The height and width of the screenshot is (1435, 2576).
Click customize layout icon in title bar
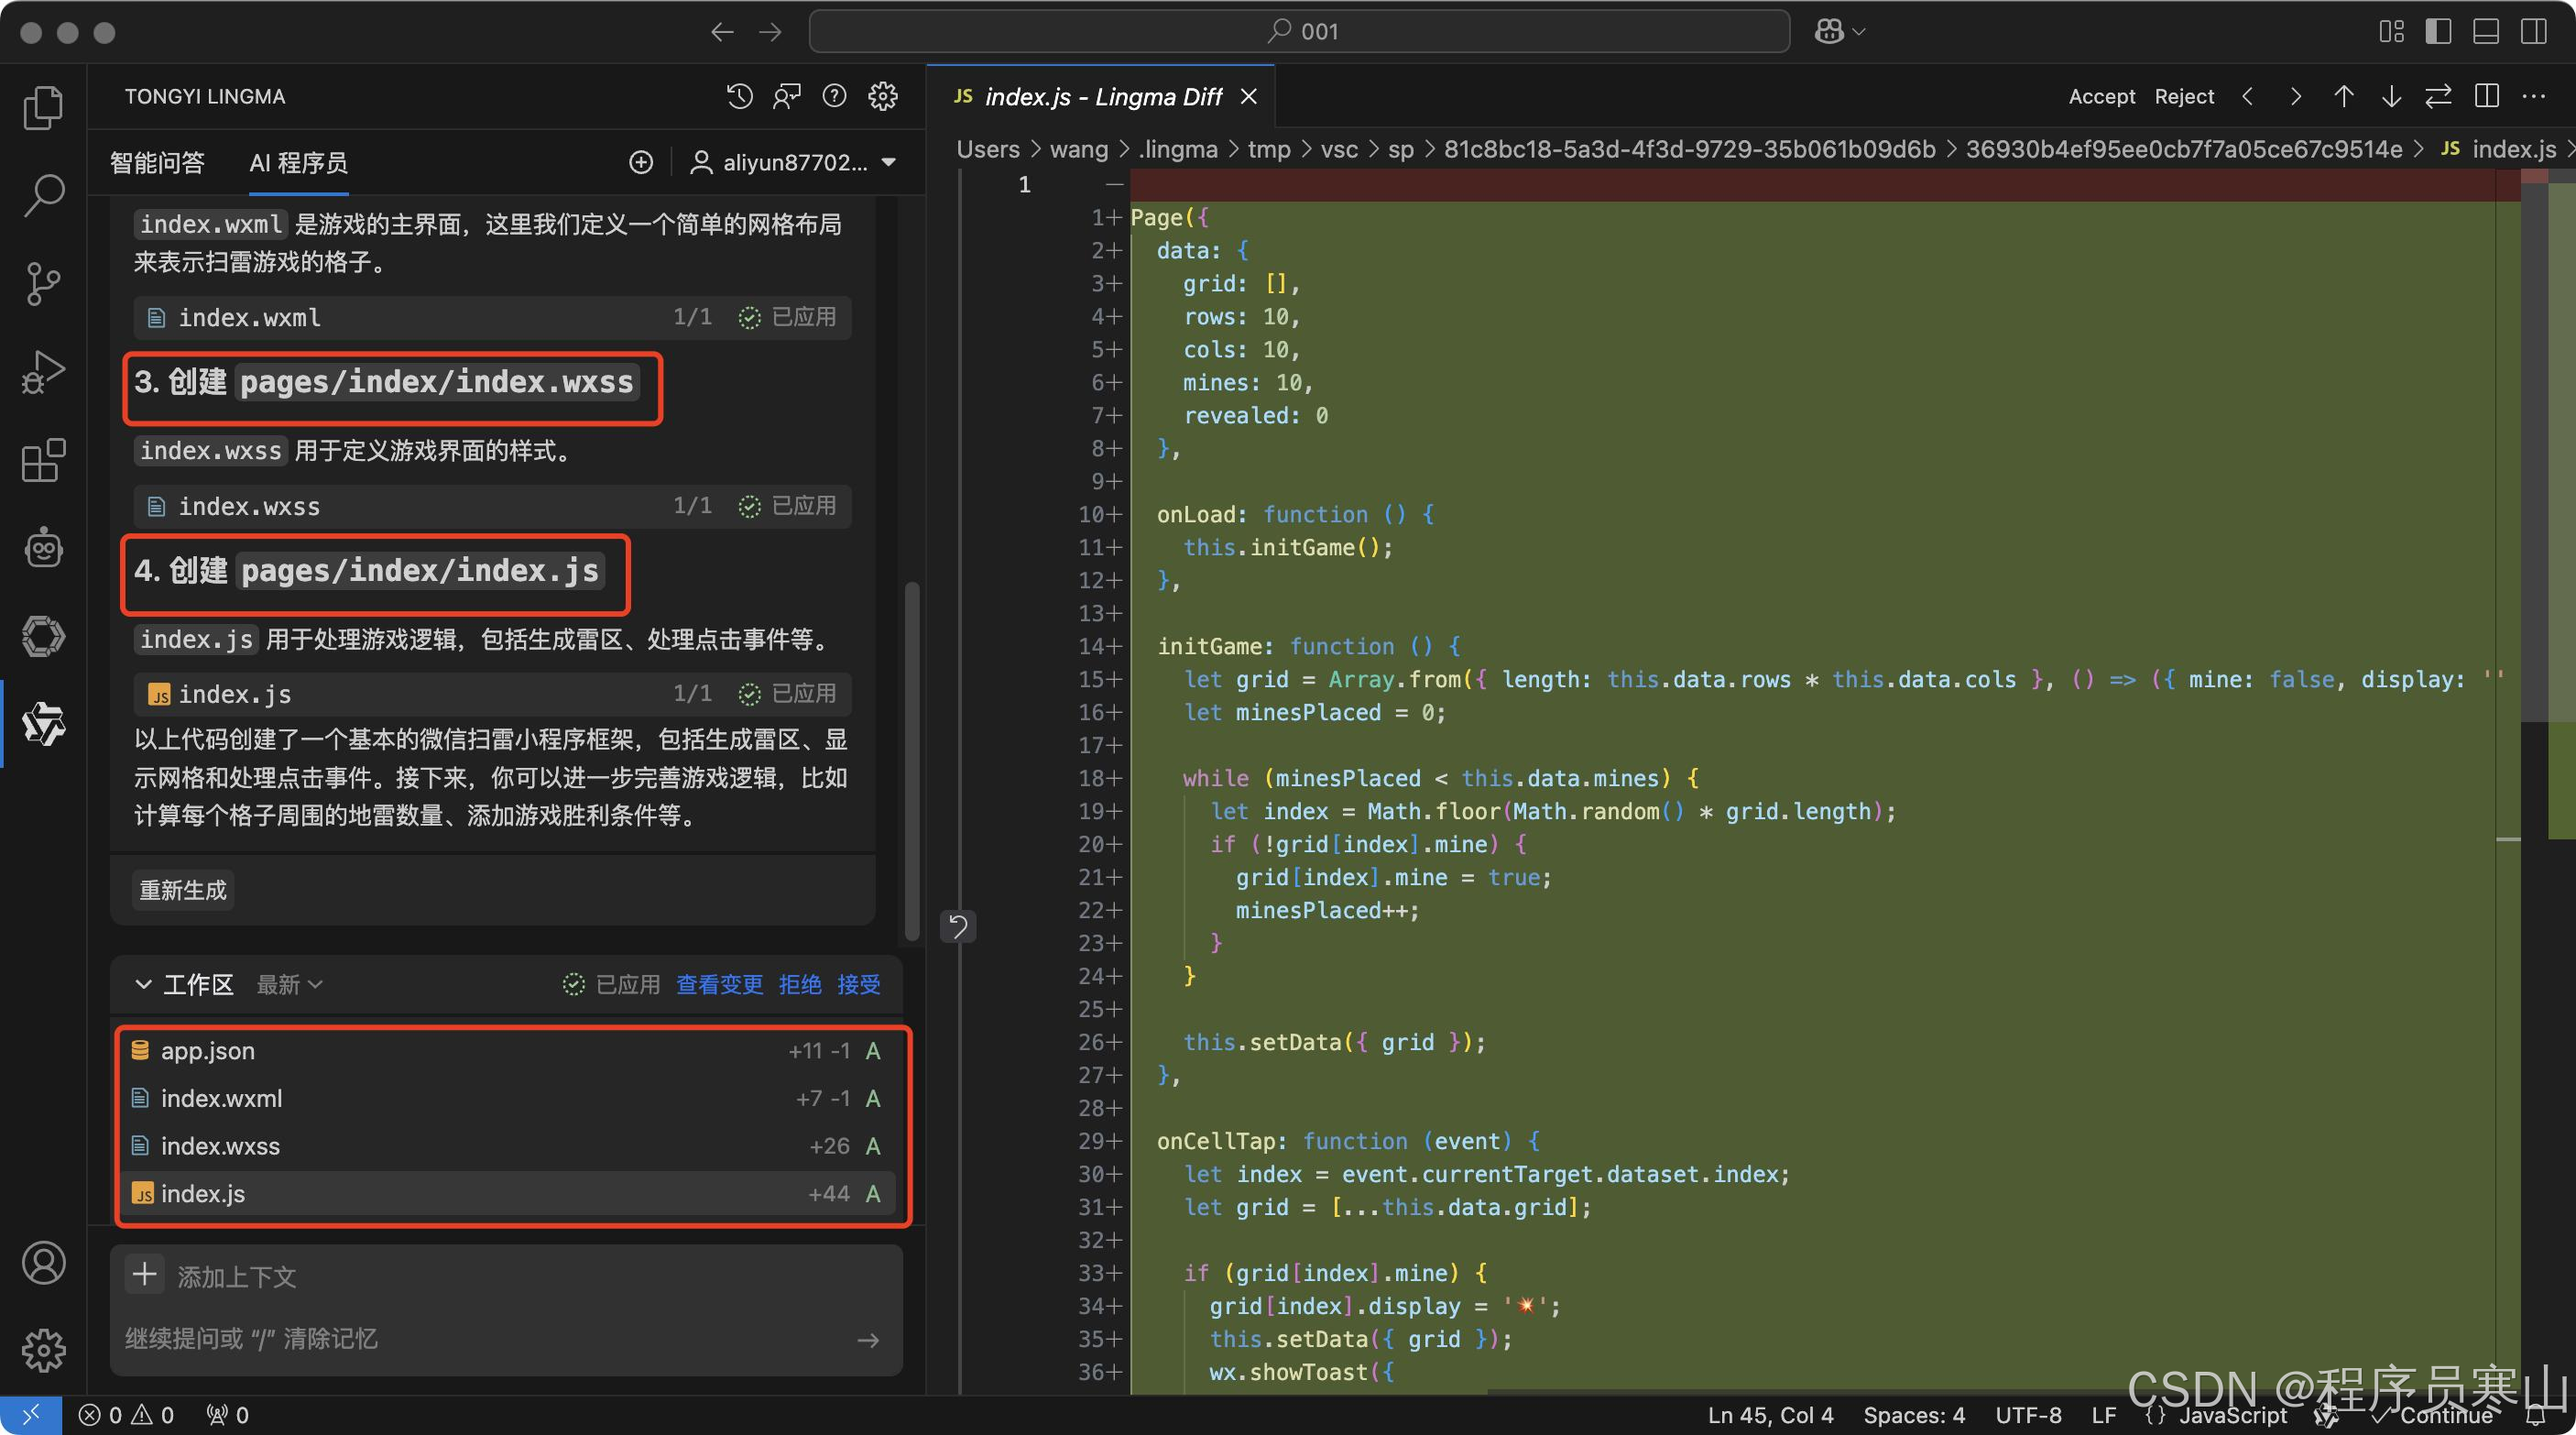[2391, 32]
